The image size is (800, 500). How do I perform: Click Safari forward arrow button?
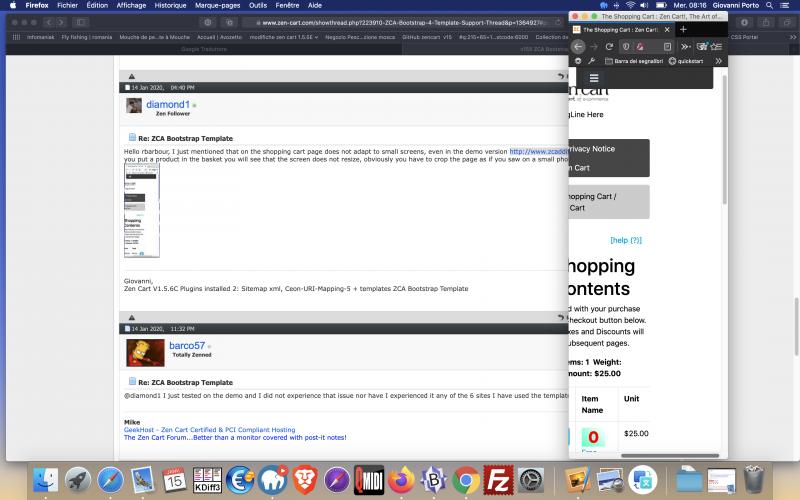(61, 22)
